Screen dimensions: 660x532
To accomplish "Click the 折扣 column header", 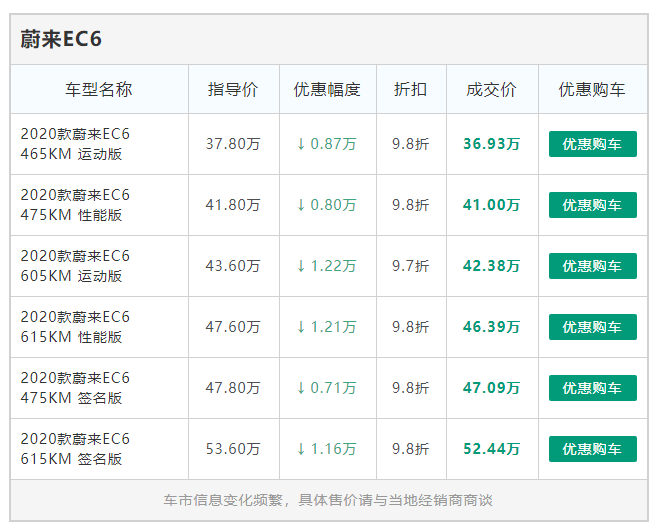I will (410, 89).
